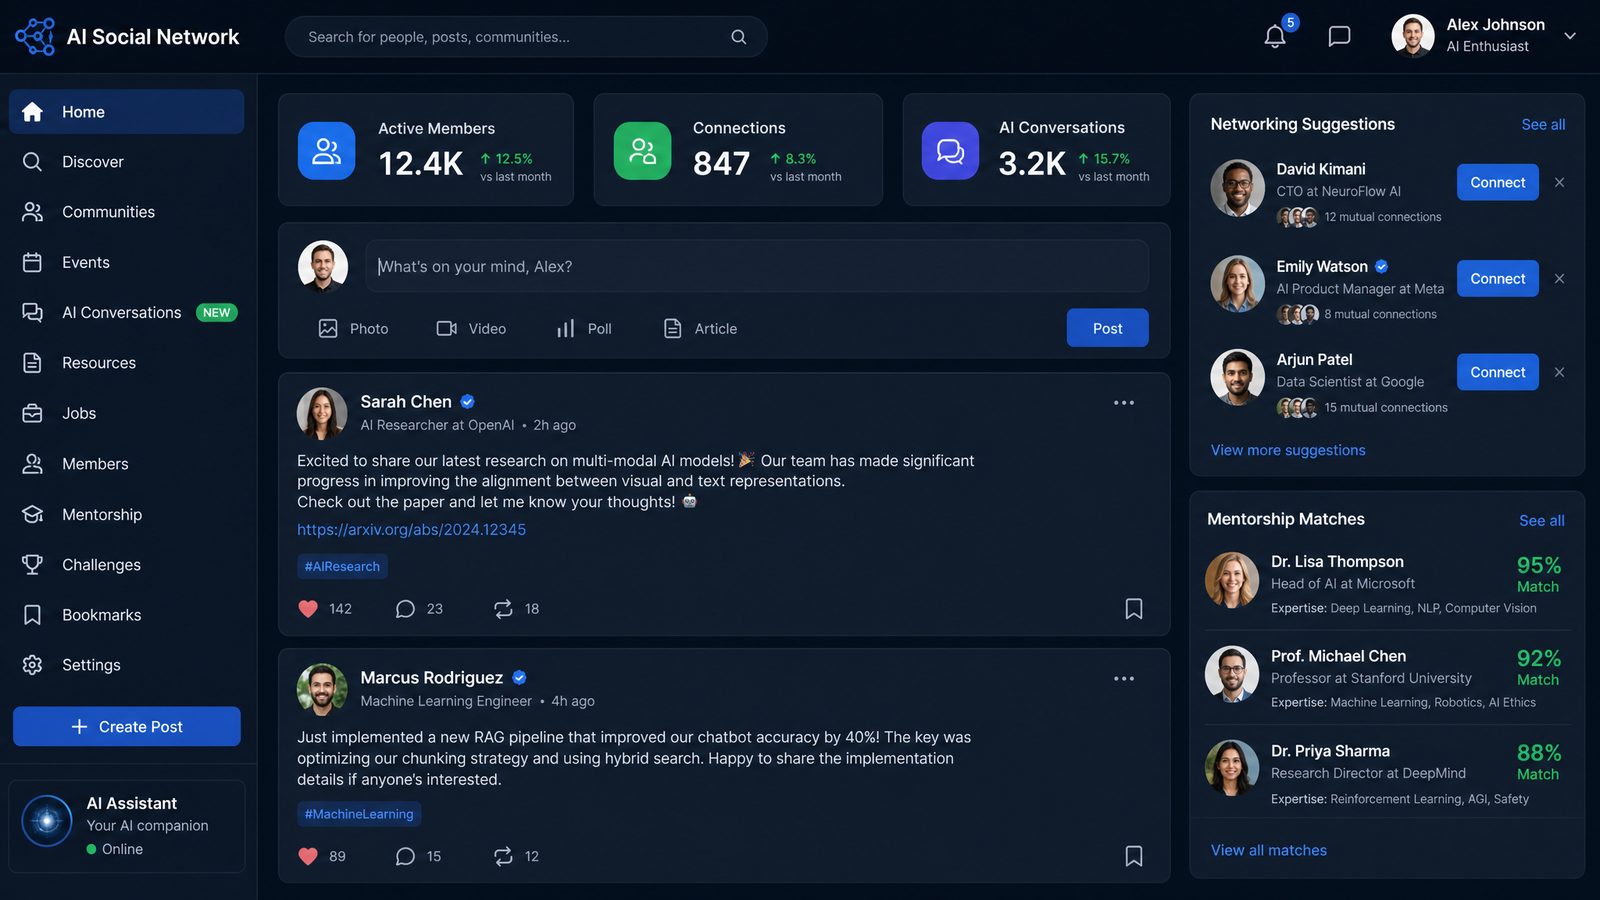This screenshot has height=900, width=1600.
Task: Click the What's on your mind input
Action: pyautogui.click(x=757, y=266)
